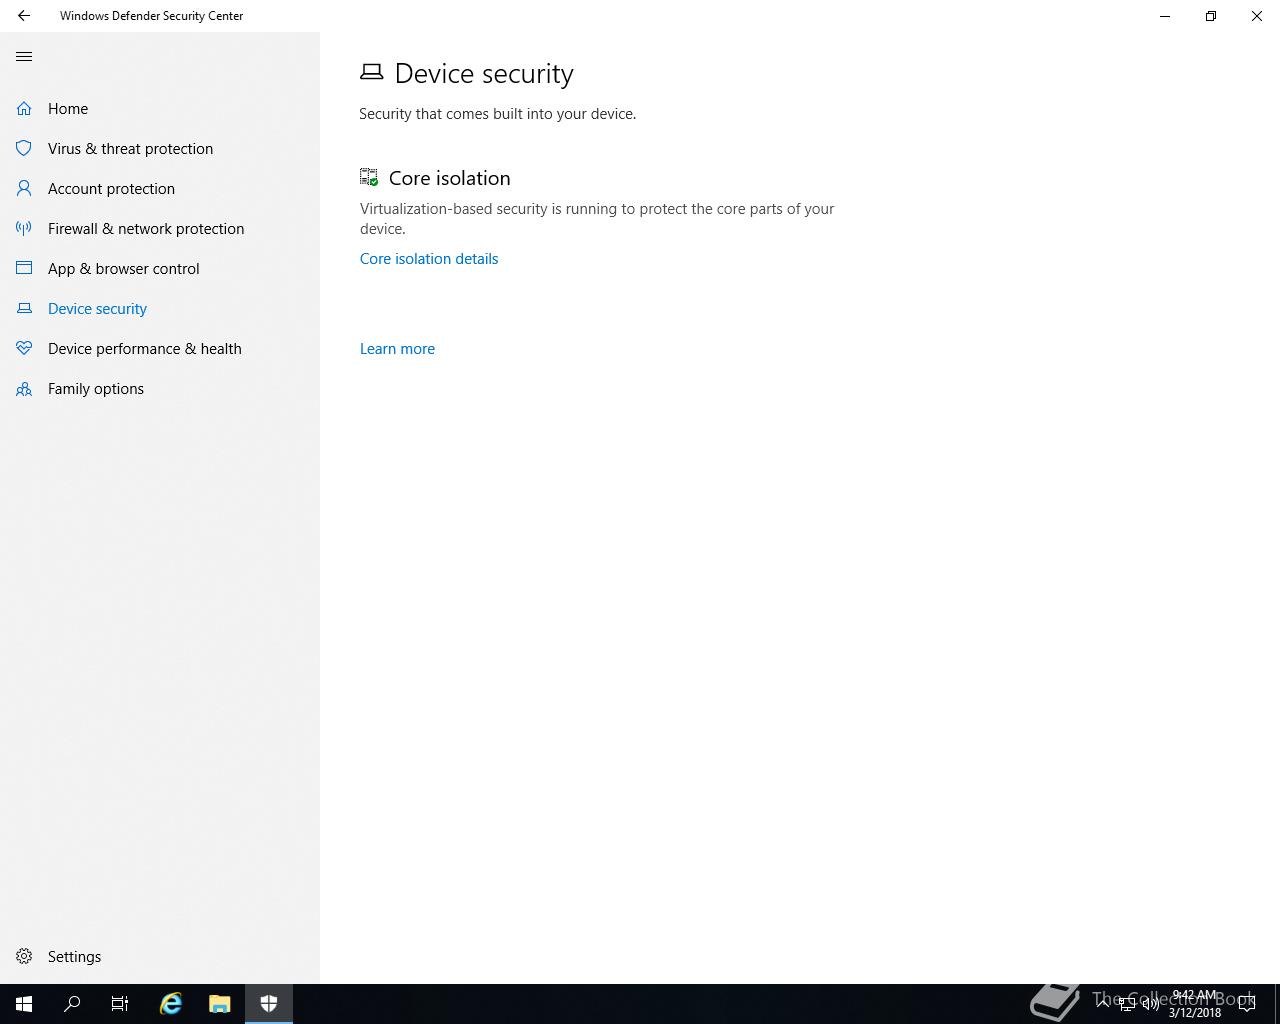This screenshot has width=1280, height=1024.
Task: Restore down the Security Center window
Action: [x=1211, y=16]
